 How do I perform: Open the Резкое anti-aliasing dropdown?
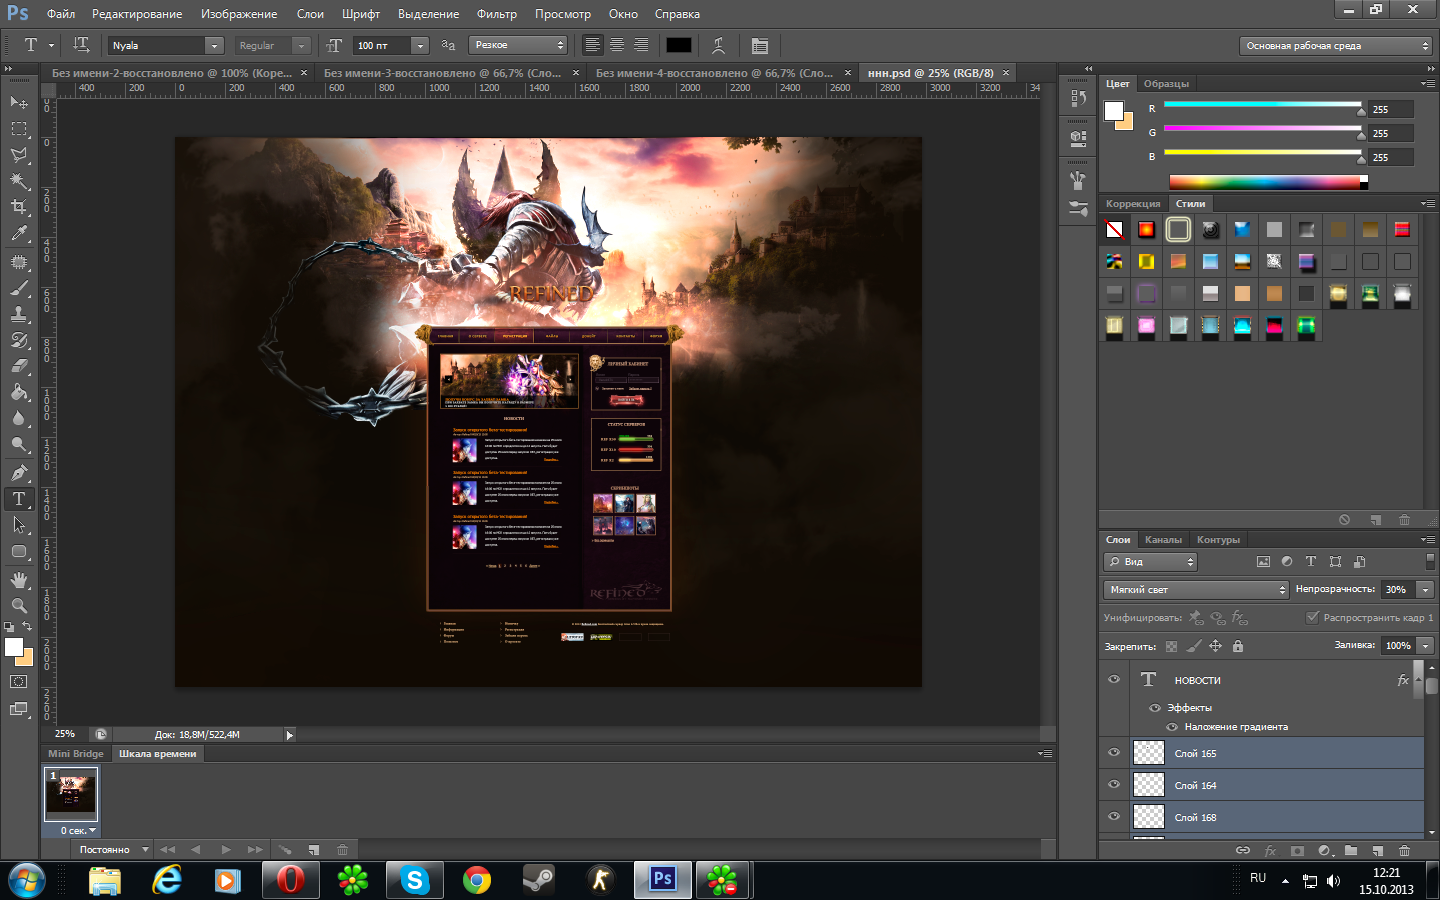pos(519,45)
